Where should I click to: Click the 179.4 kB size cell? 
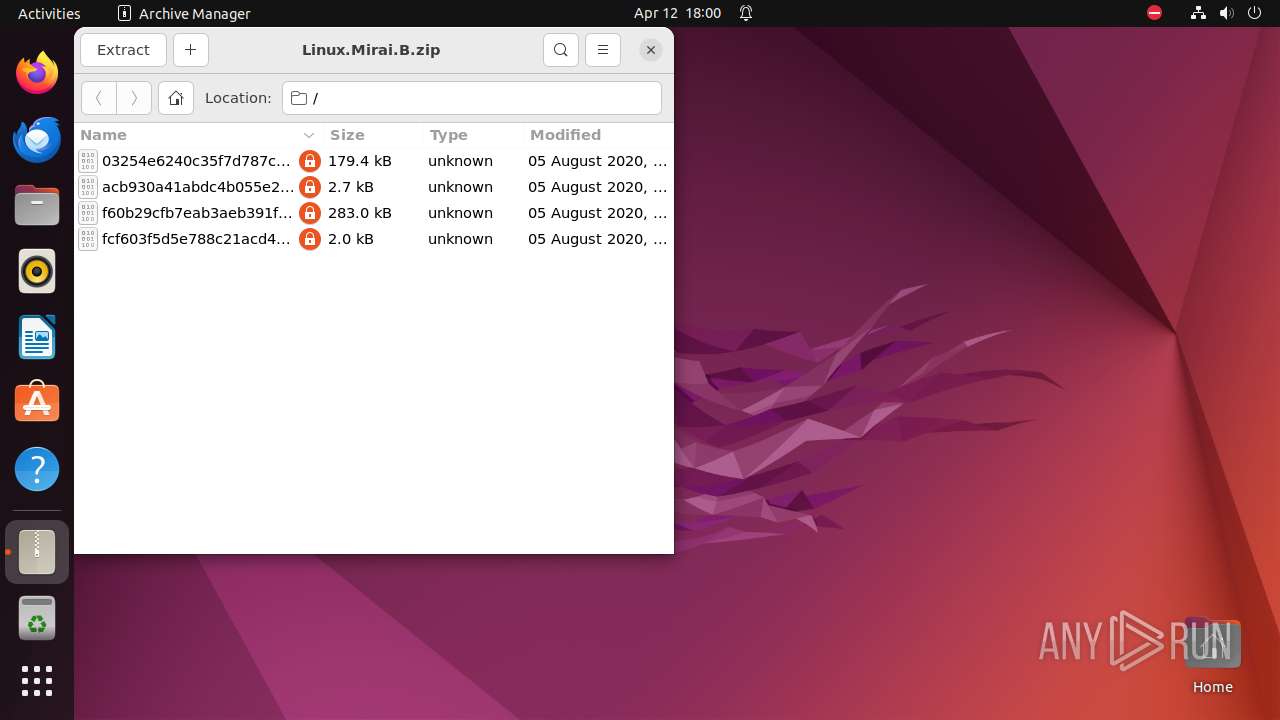click(360, 161)
